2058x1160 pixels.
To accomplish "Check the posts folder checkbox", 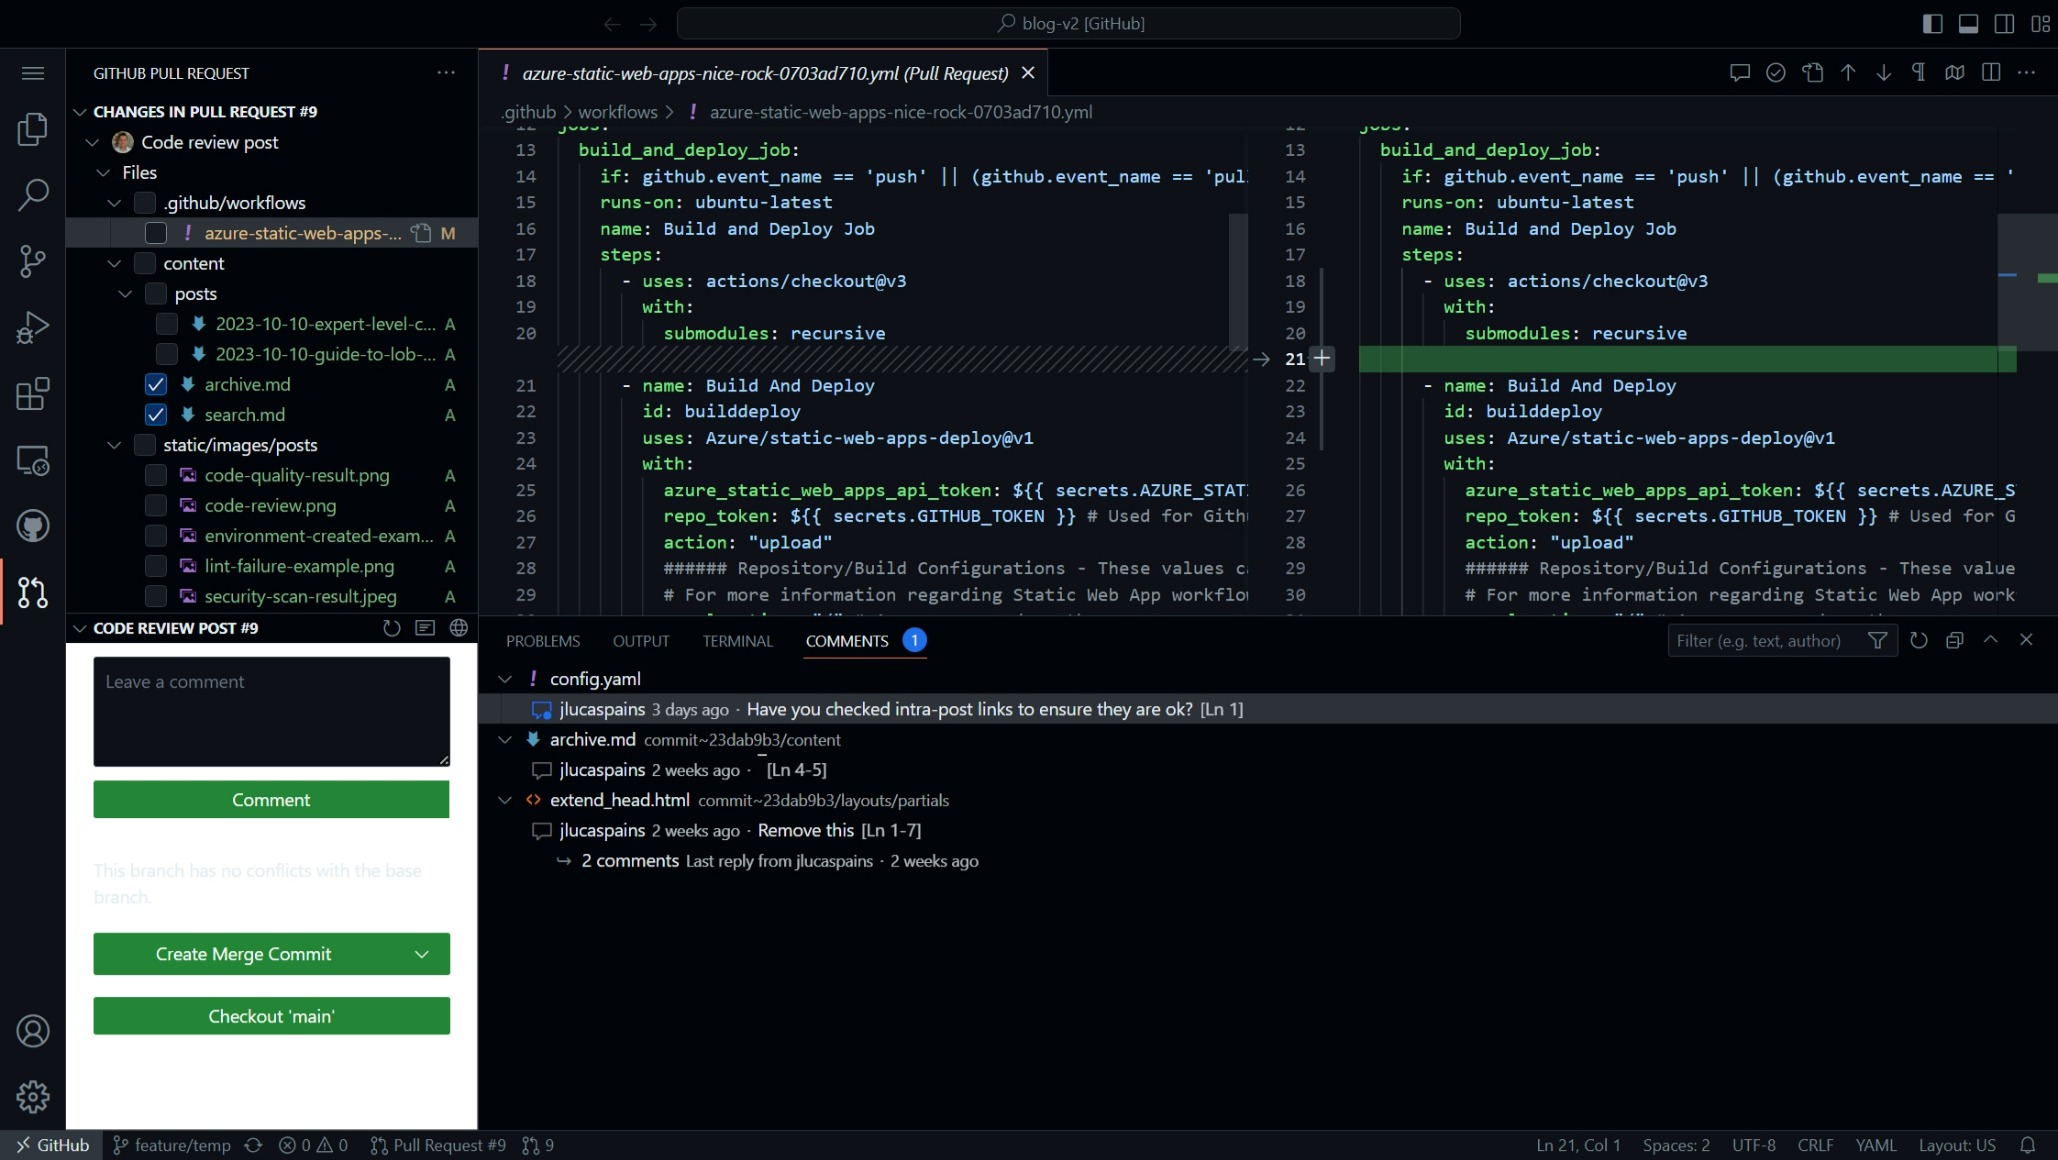I will tap(156, 294).
